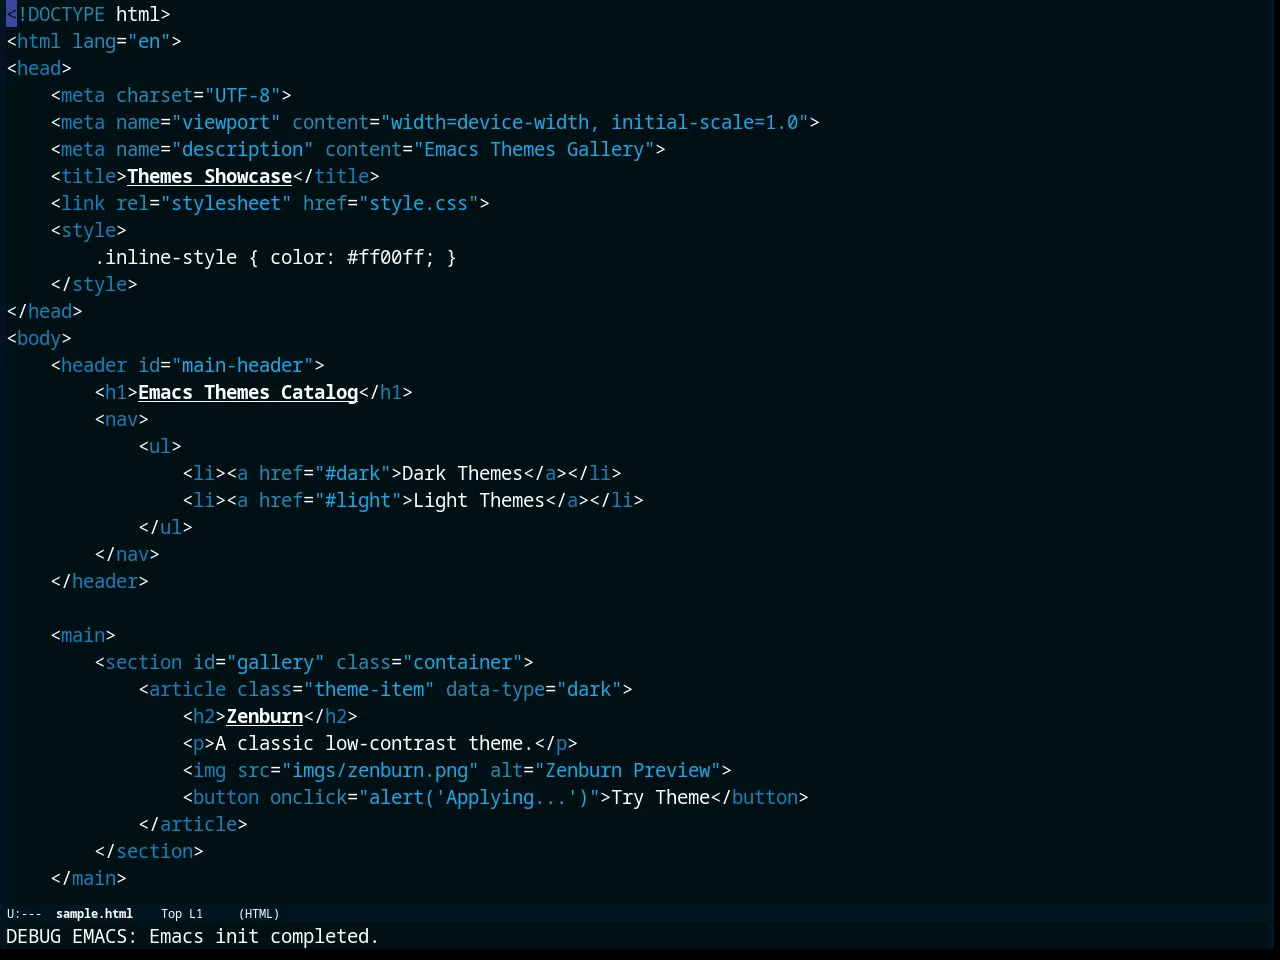Click the '.inline-style' CSS selector

(166, 258)
